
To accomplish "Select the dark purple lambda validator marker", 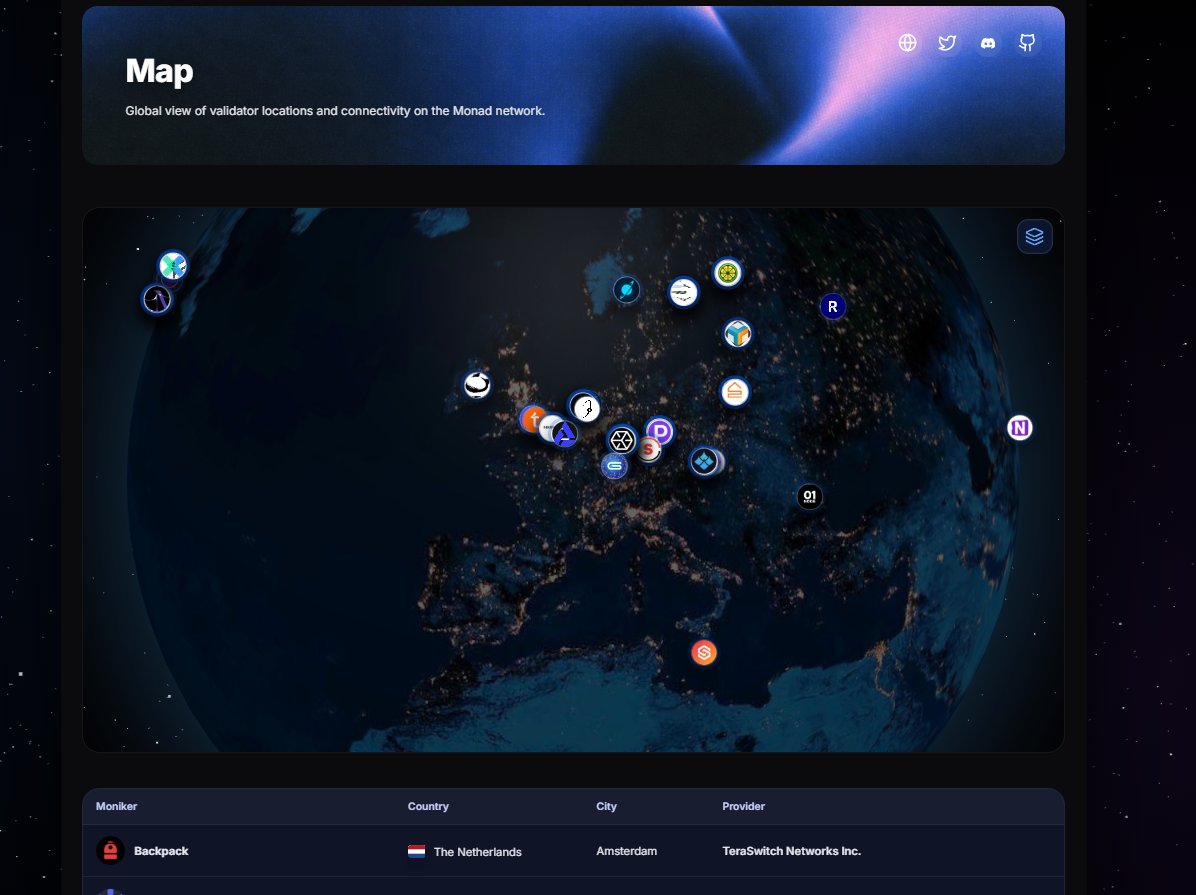I will click(x=157, y=299).
